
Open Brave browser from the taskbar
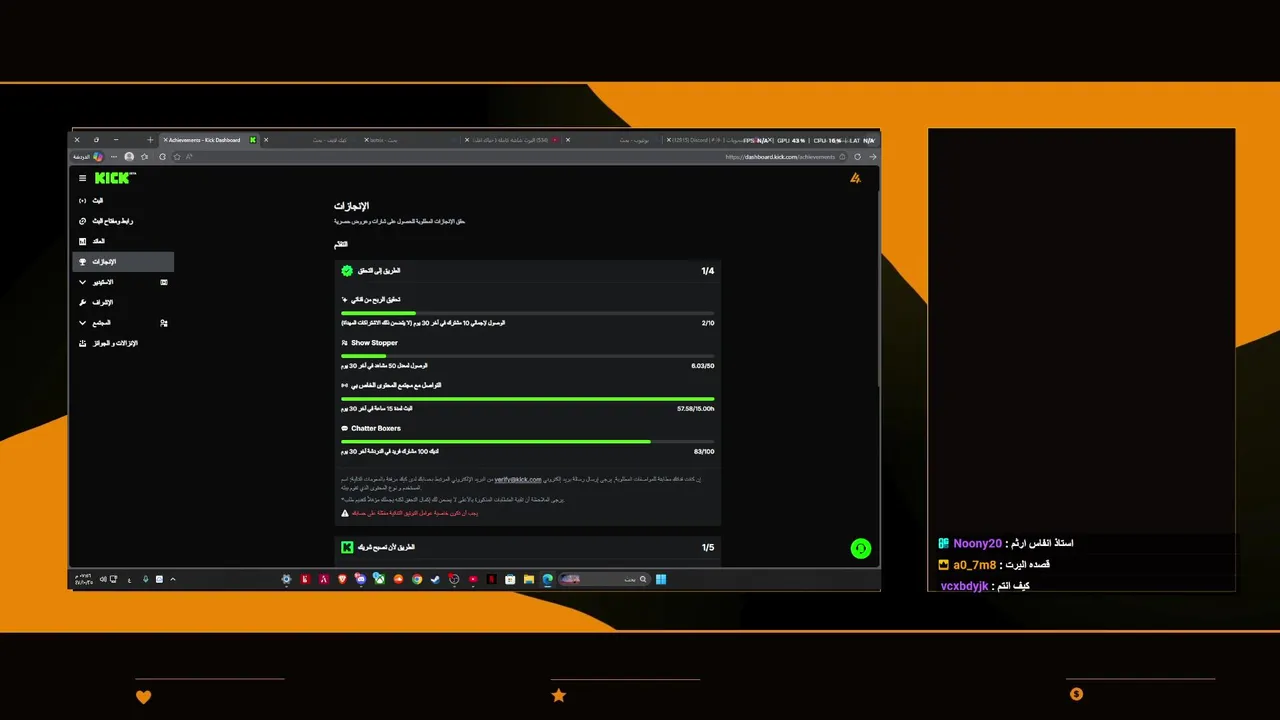click(x=342, y=579)
